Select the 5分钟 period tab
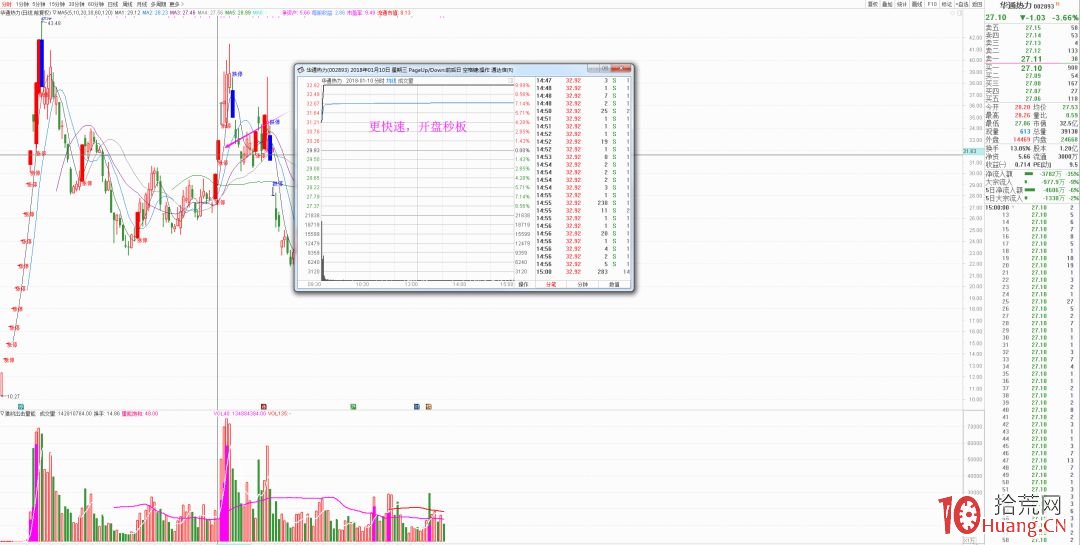This screenshot has height=545, width=1080. [x=39, y=4]
